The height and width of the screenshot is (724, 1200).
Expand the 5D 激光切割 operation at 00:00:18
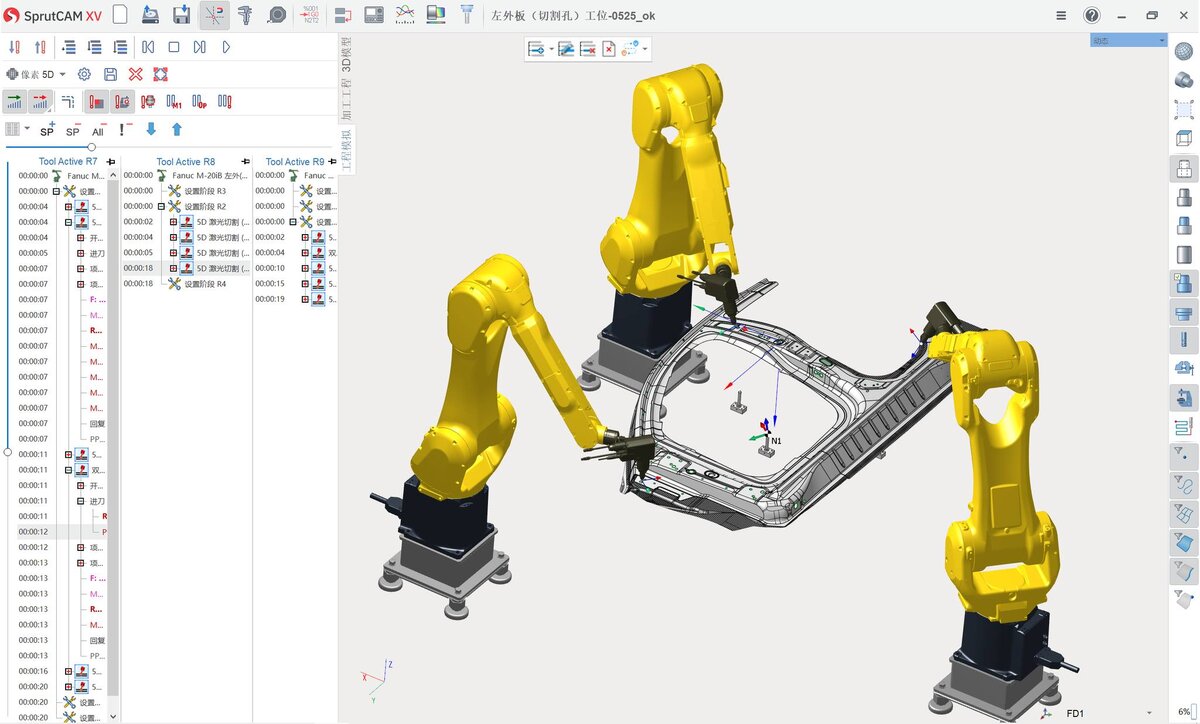(173, 268)
